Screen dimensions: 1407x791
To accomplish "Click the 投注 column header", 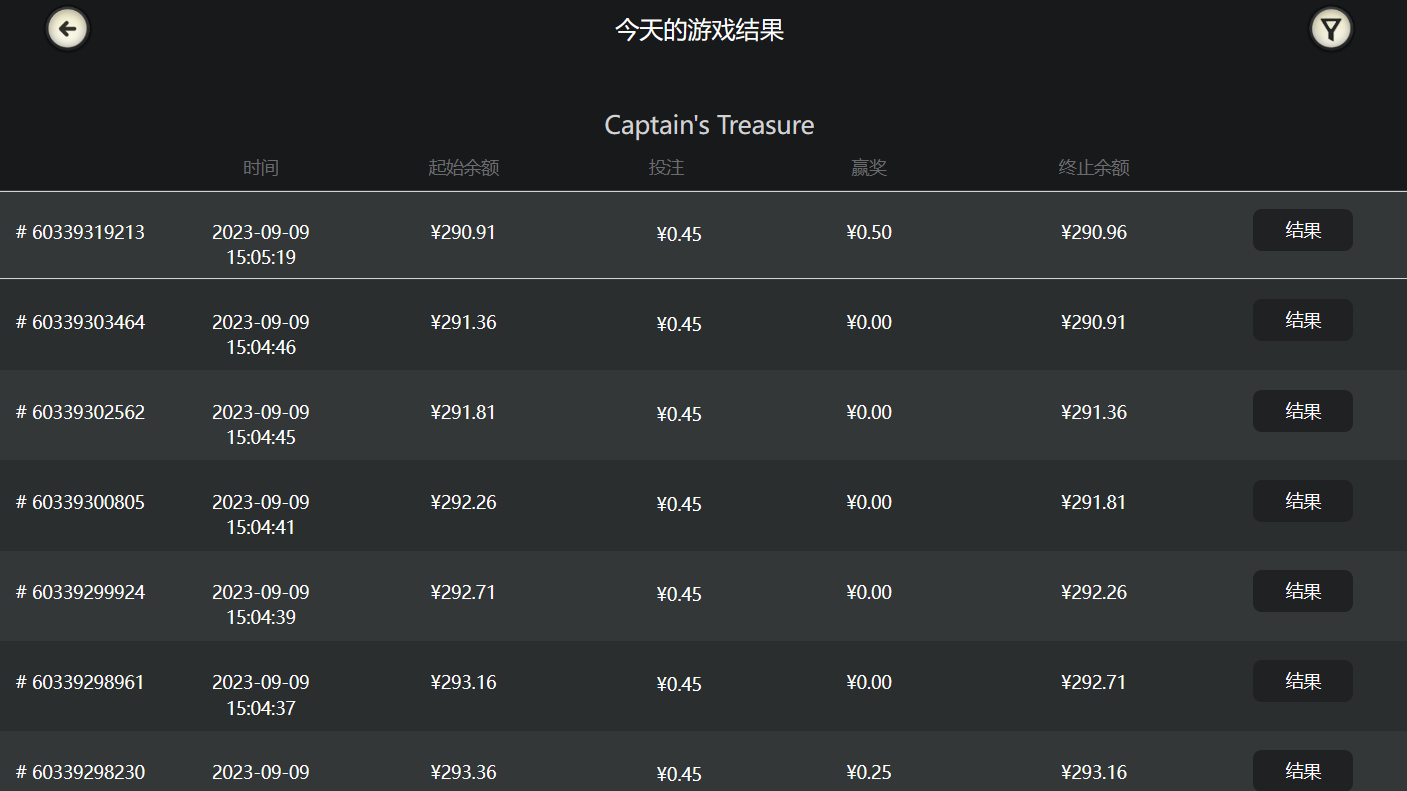I will 666,168.
